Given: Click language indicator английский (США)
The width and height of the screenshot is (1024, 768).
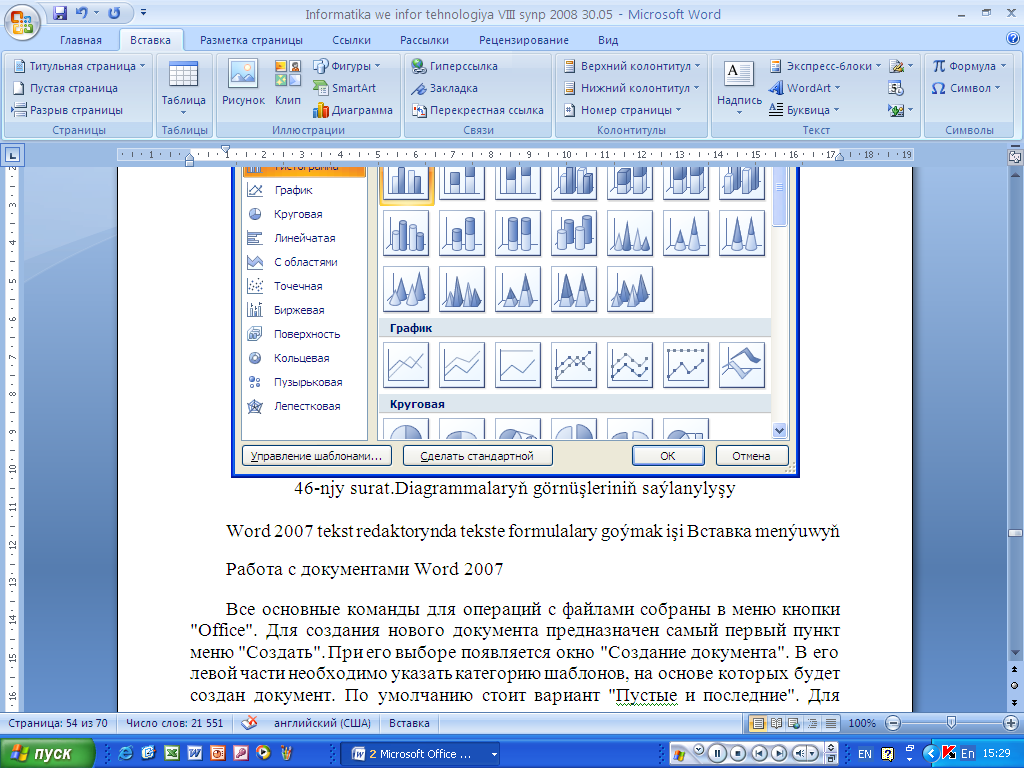Looking at the screenshot, I should [x=322, y=723].
